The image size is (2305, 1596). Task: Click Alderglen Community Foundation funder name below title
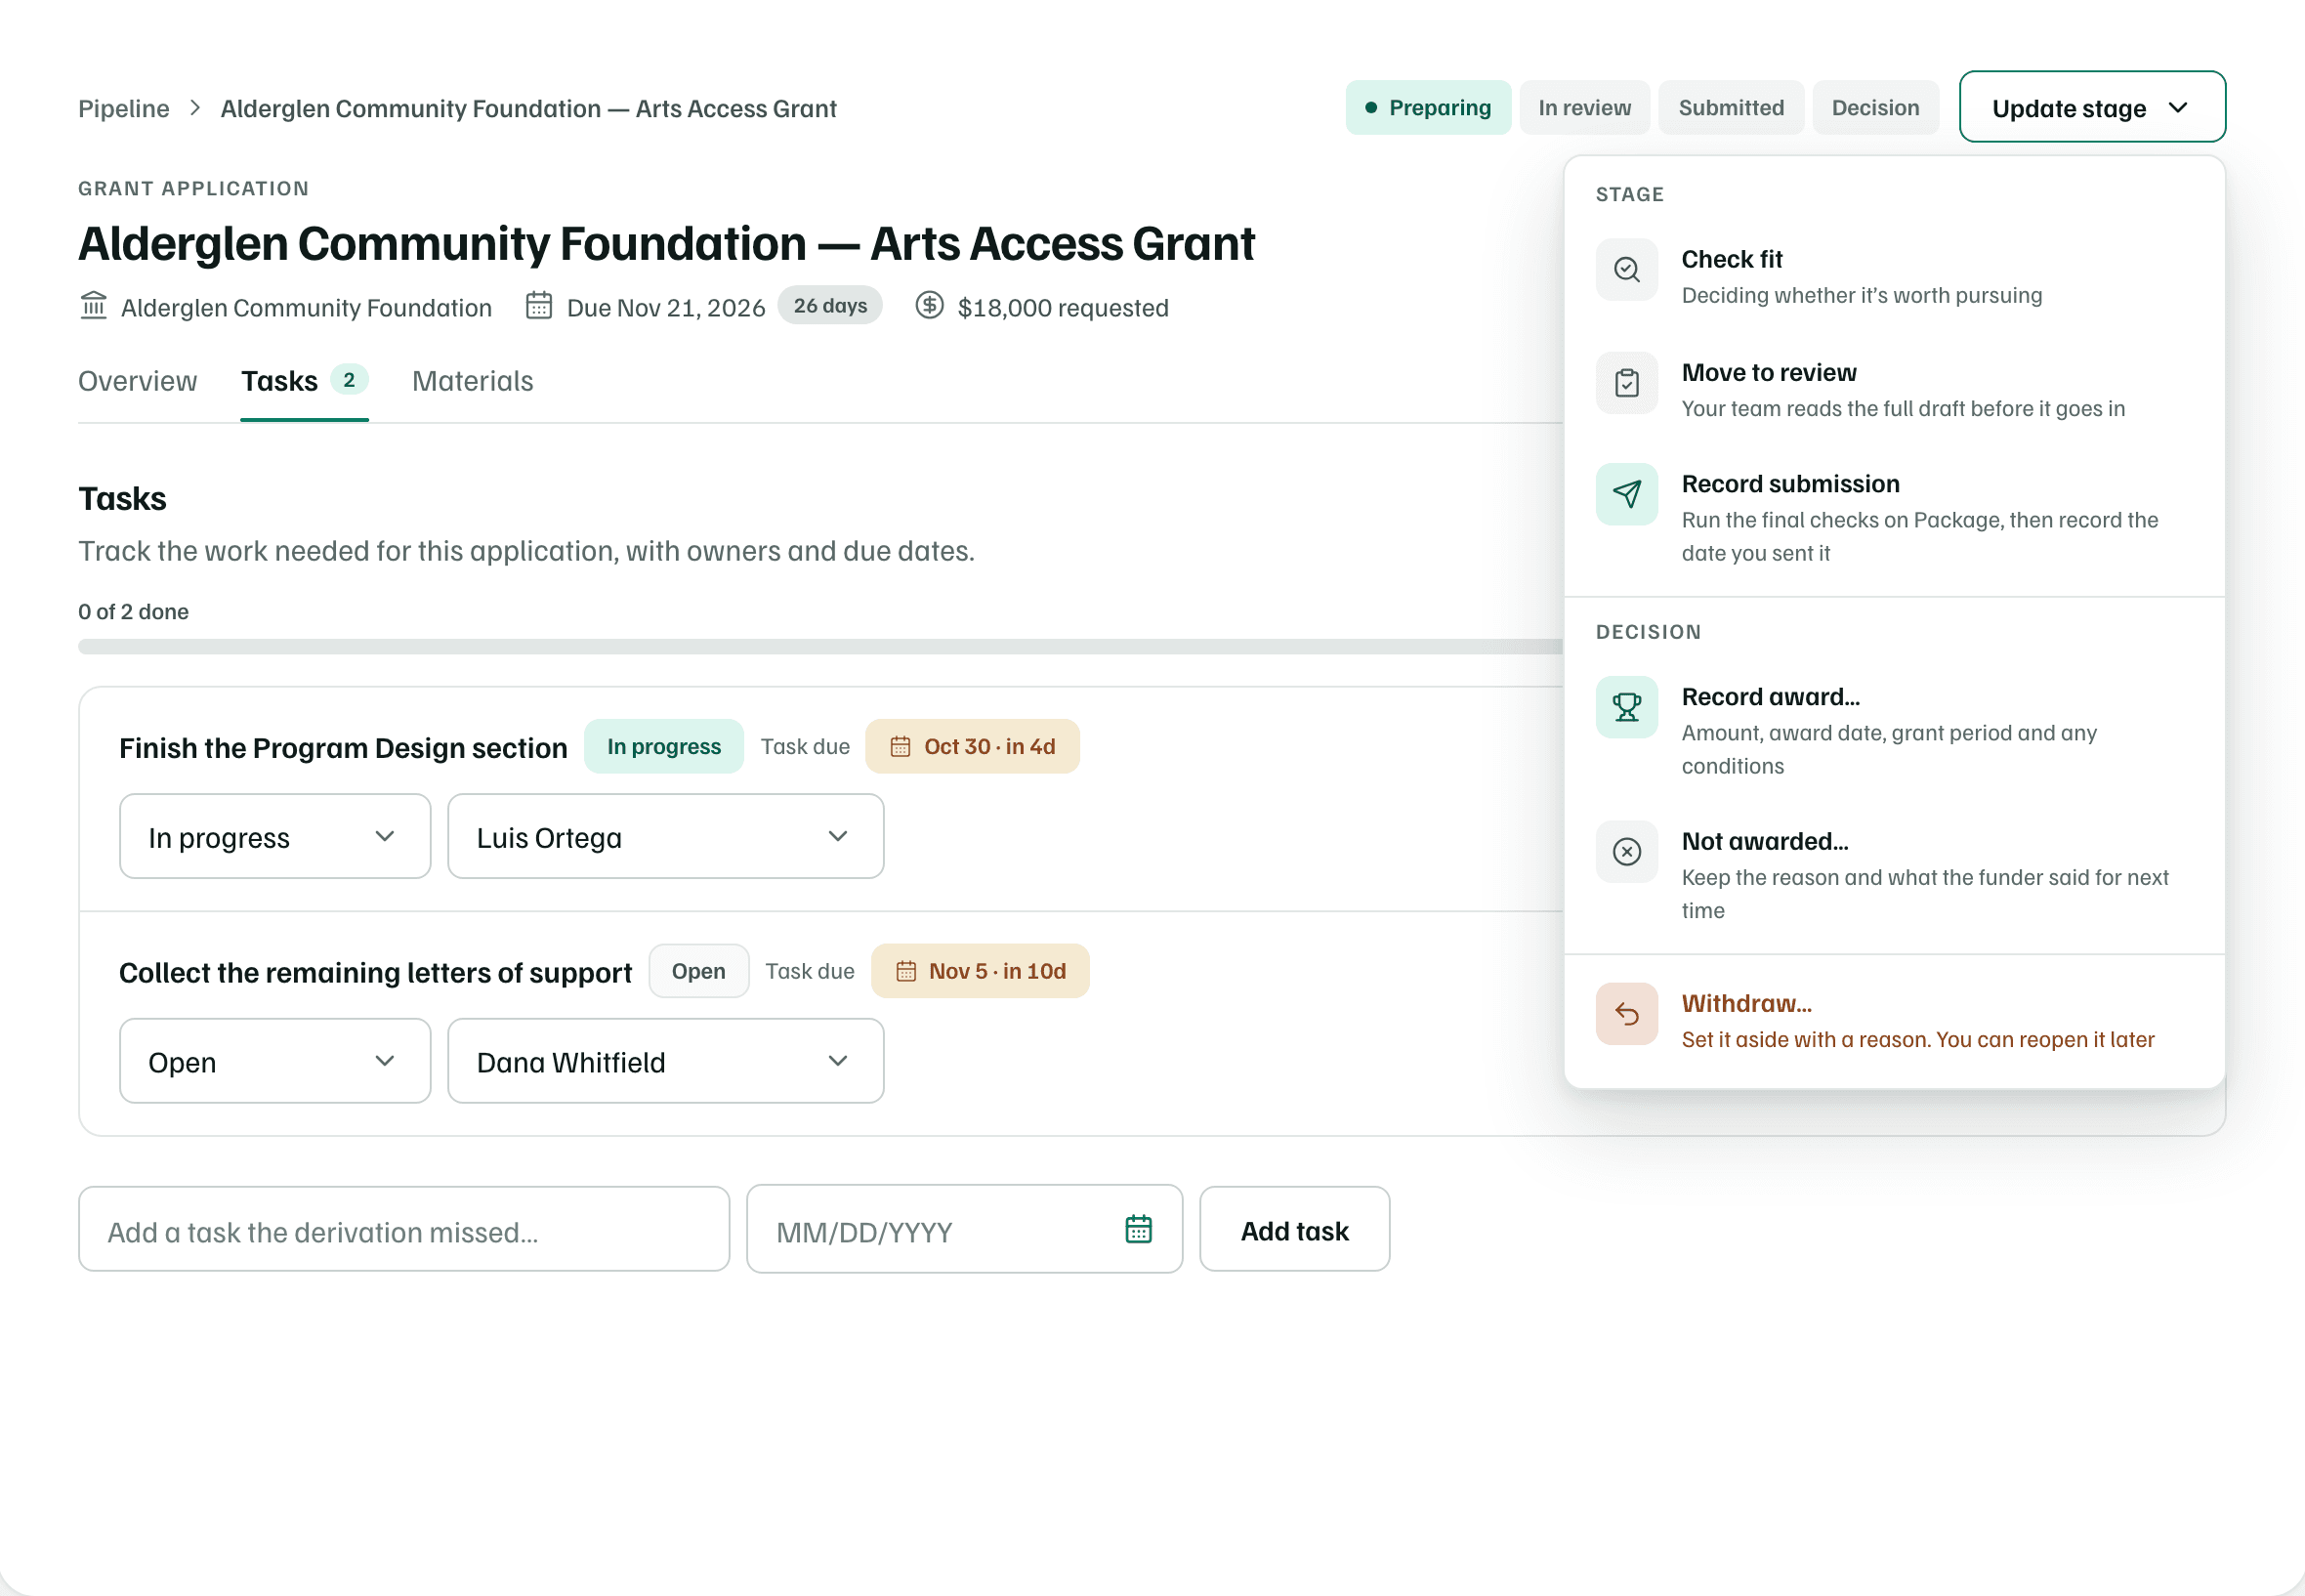(x=306, y=307)
